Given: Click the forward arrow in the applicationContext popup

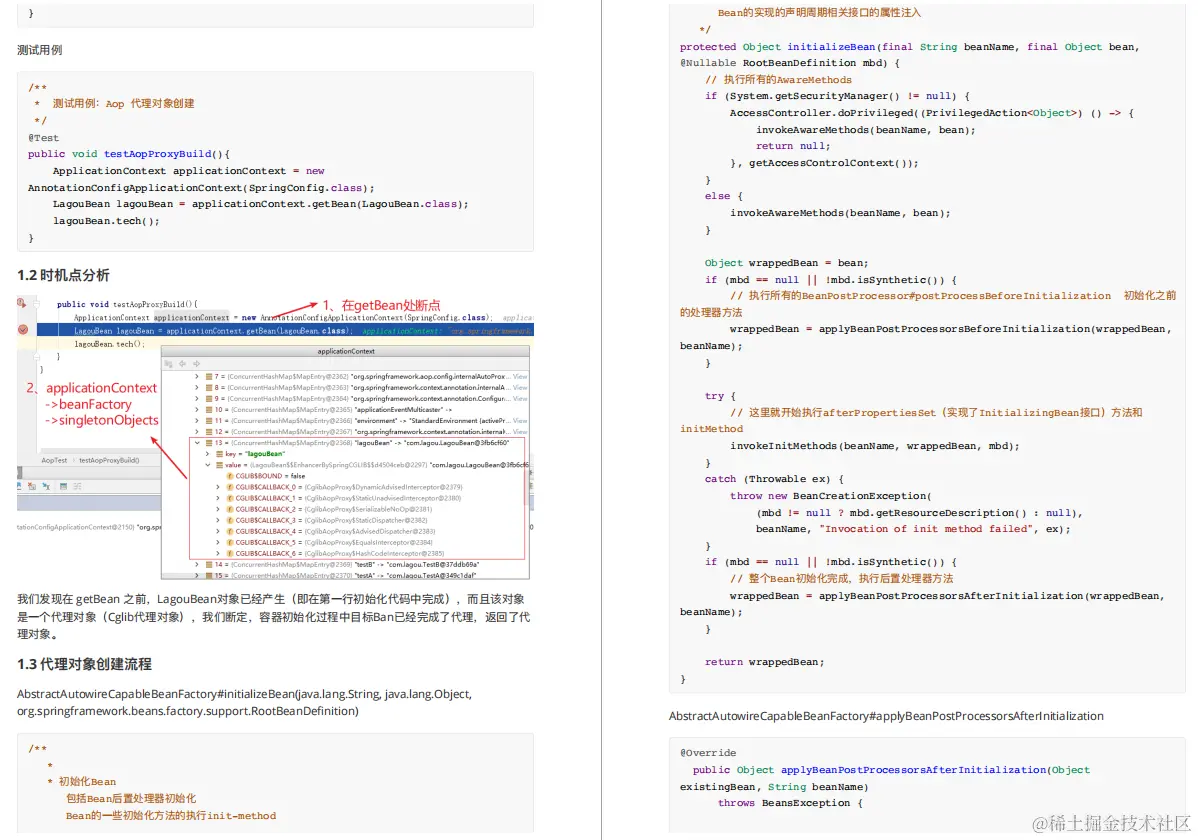Looking at the screenshot, I should pos(196,364).
